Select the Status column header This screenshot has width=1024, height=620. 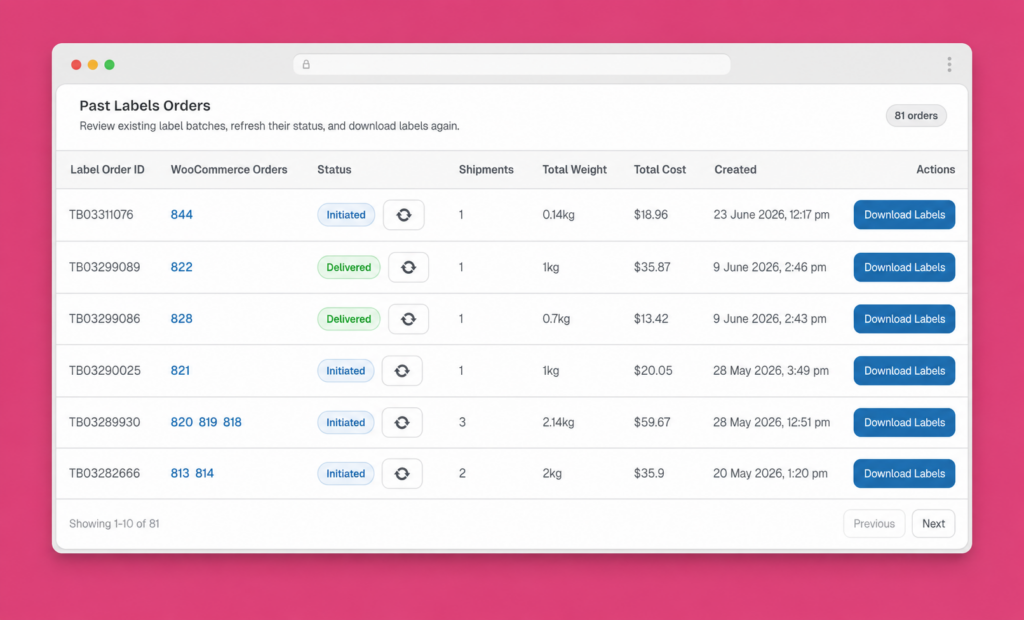click(334, 169)
